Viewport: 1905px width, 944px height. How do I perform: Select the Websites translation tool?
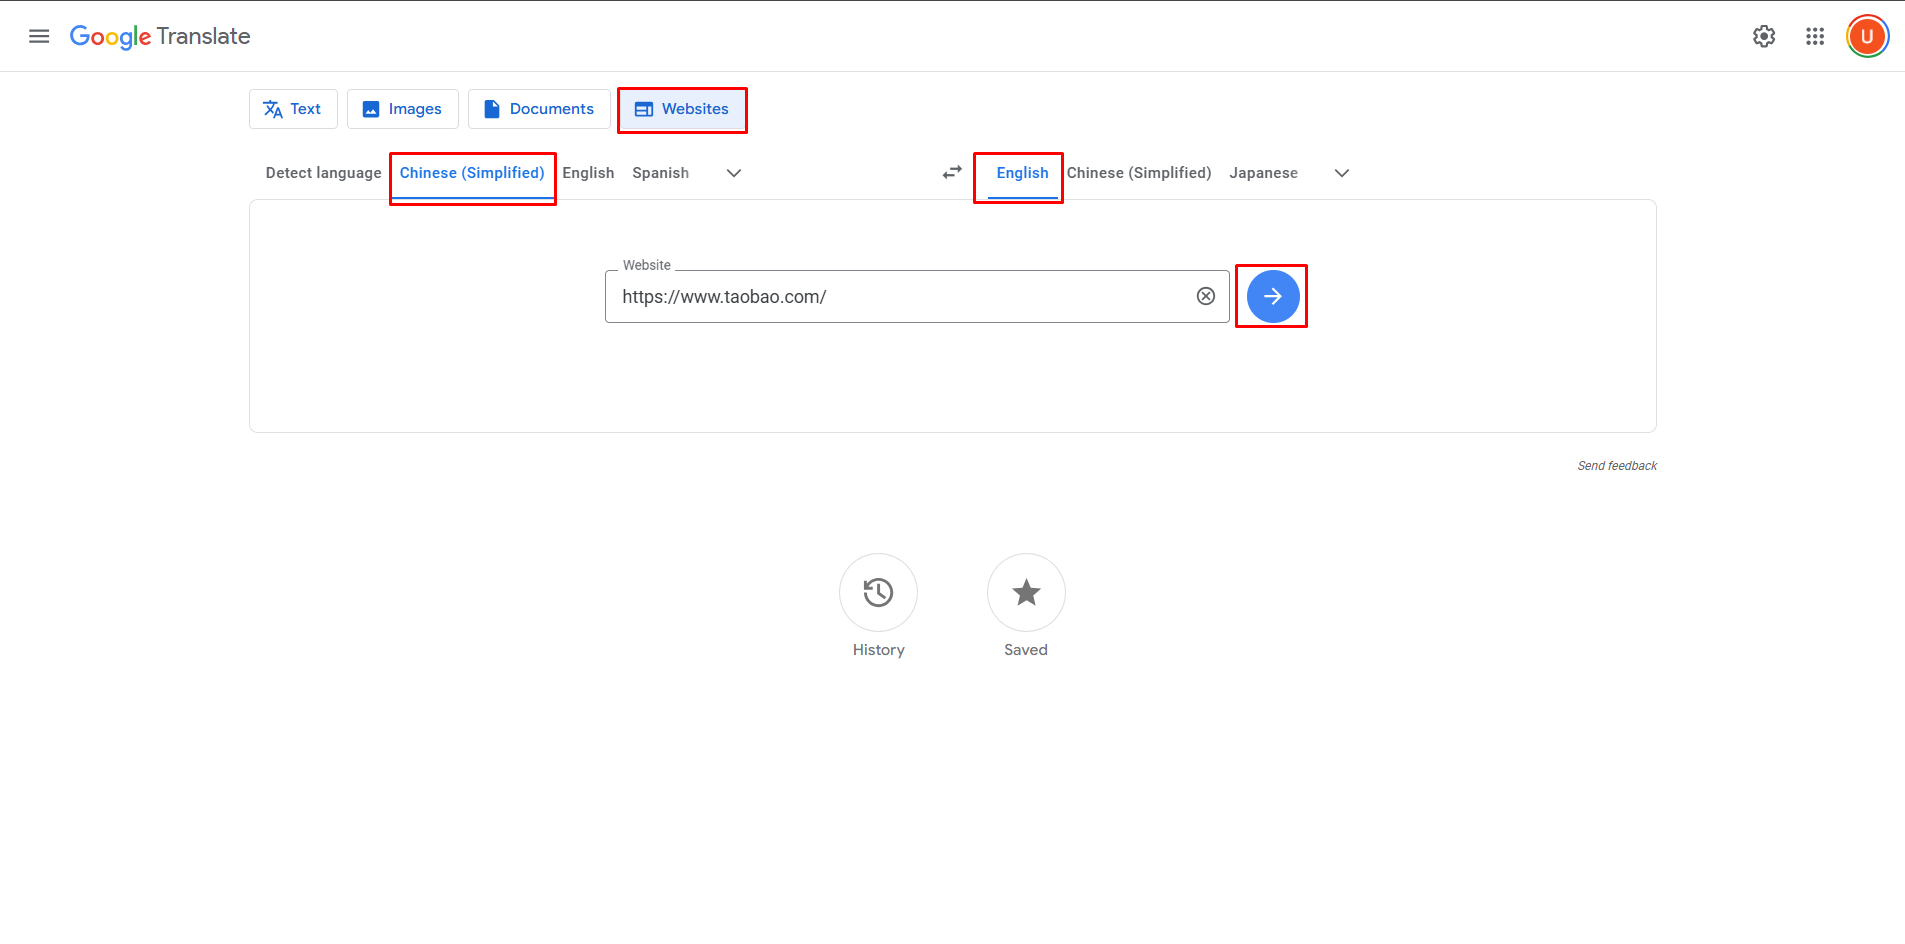click(x=682, y=109)
